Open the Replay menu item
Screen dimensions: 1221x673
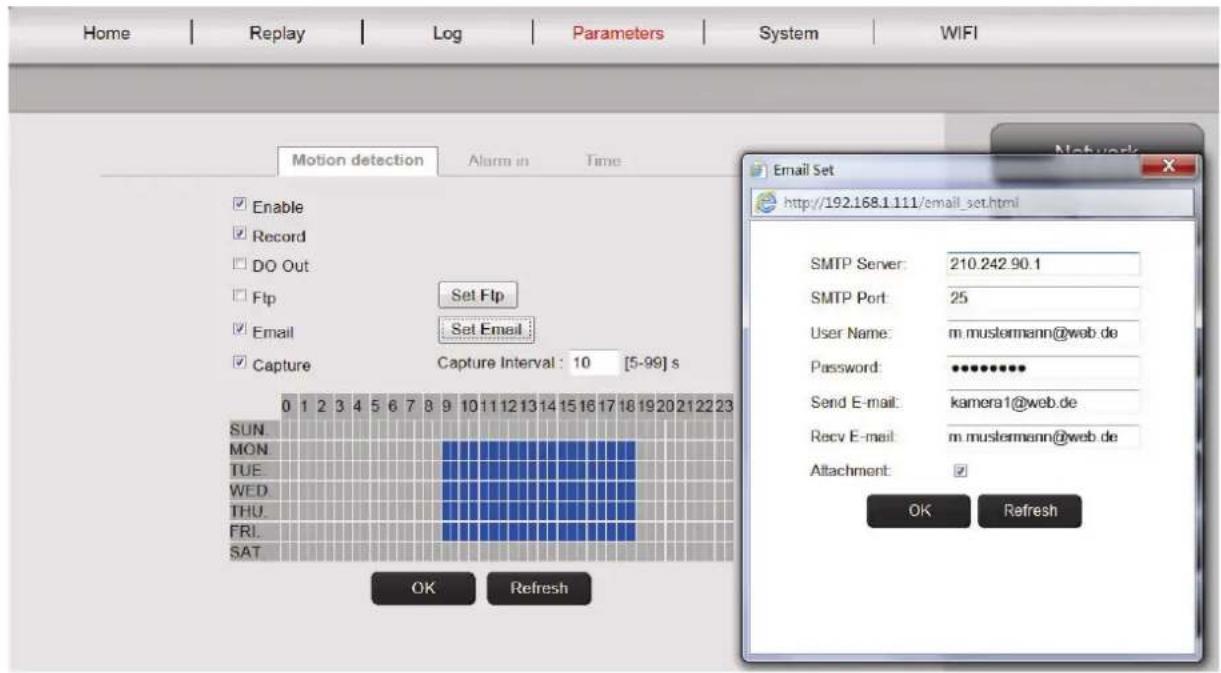point(276,33)
